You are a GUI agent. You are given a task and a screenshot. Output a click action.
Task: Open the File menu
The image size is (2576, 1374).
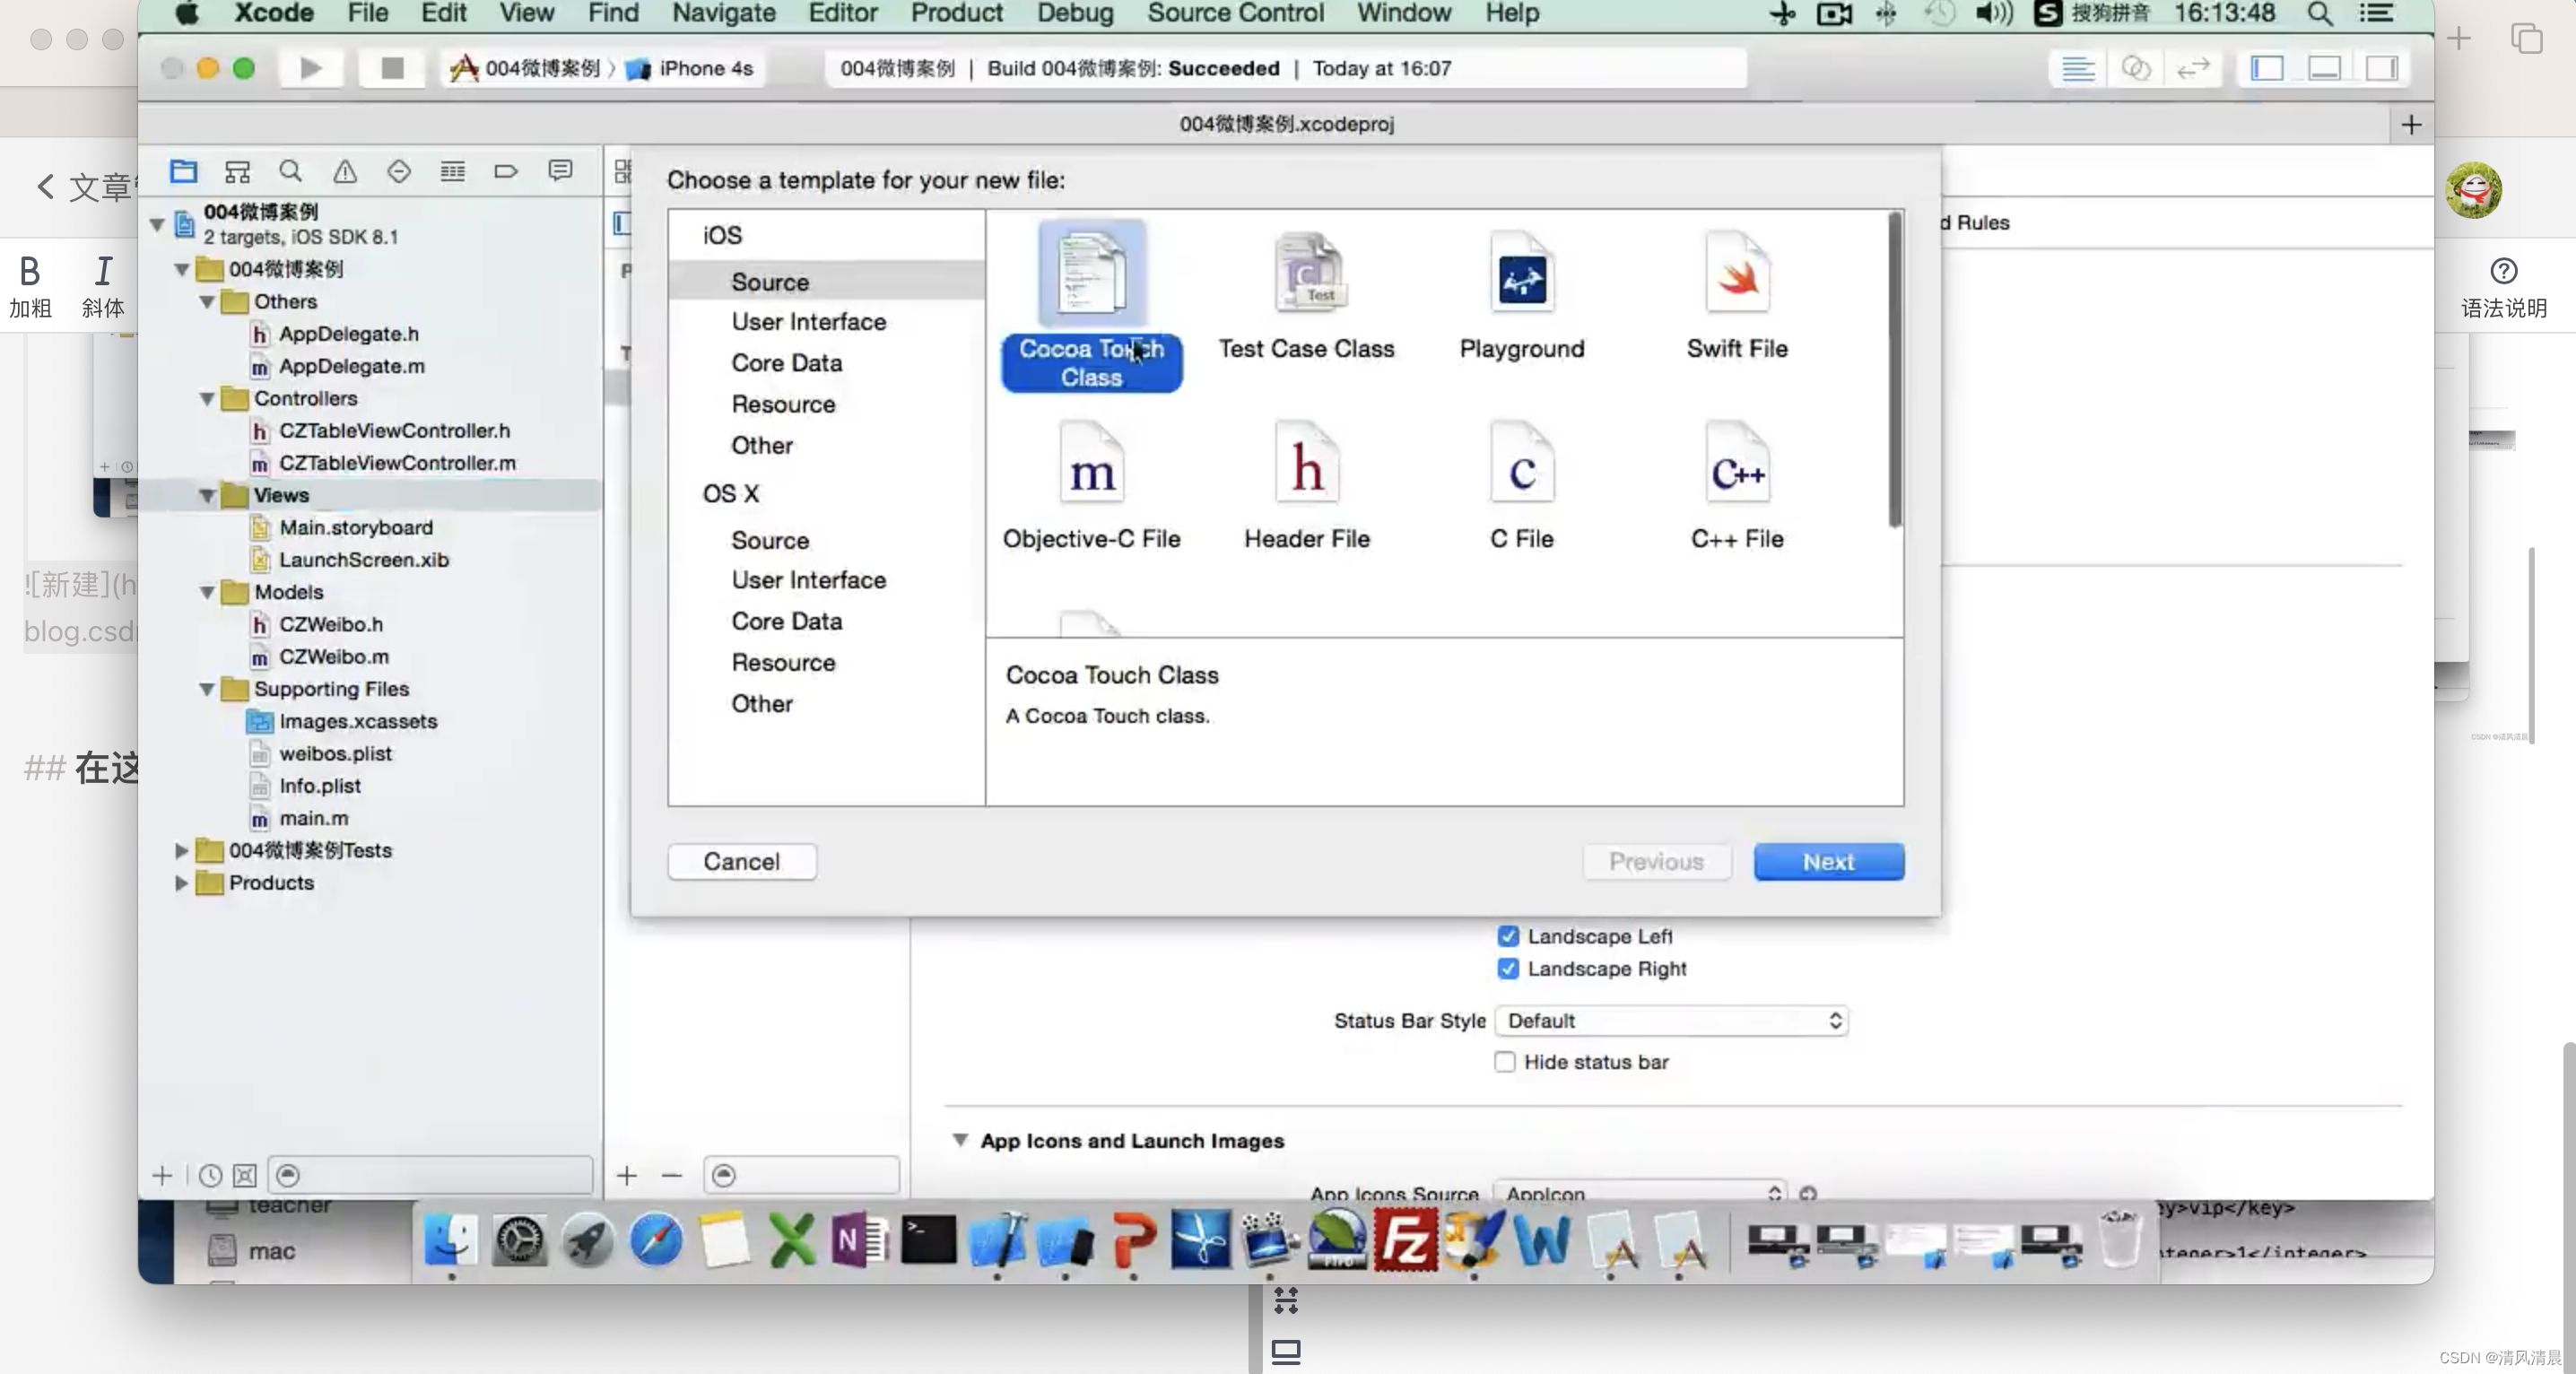coord(367,13)
